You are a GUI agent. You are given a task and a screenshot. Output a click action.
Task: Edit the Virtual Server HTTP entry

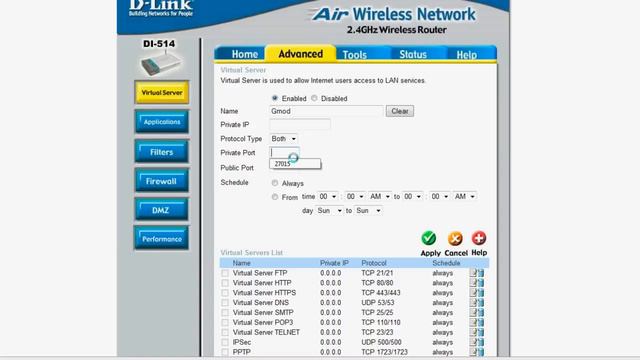click(473, 282)
